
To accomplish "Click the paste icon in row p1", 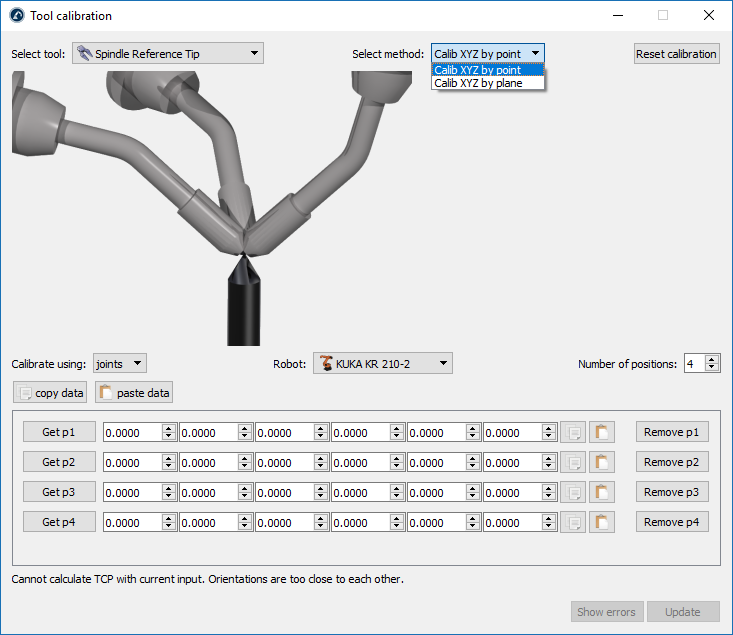I will tap(602, 433).
